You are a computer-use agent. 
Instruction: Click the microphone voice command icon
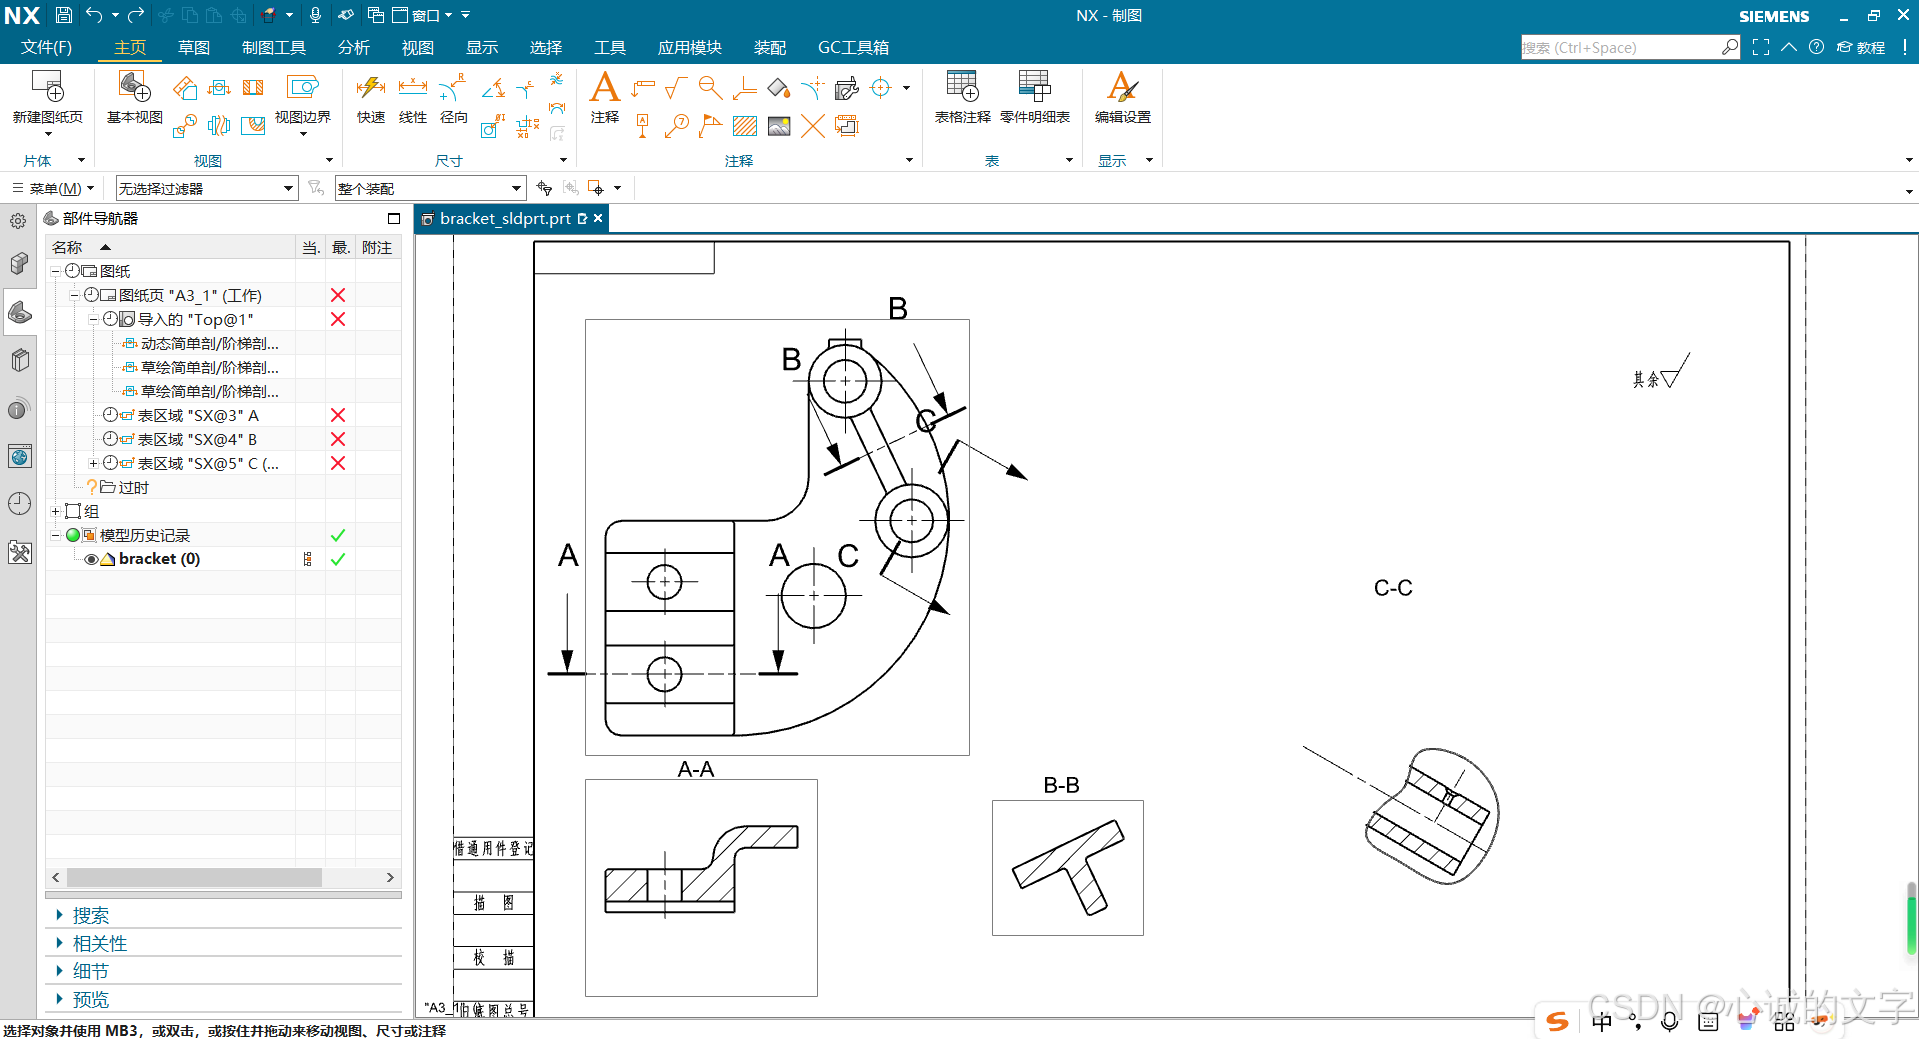click(x=315, y=15)
